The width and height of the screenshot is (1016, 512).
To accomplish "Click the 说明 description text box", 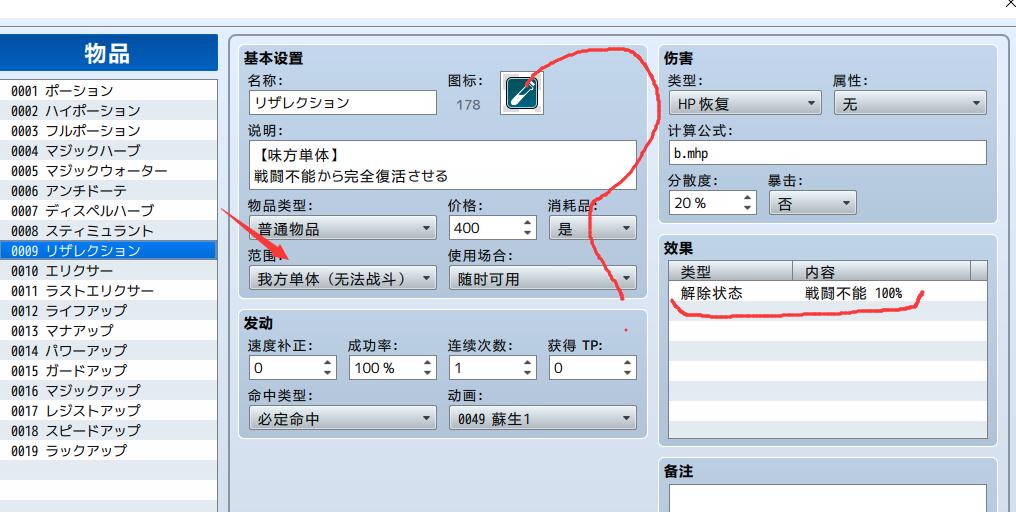I will pyautogui.click(x=443, y=165).
